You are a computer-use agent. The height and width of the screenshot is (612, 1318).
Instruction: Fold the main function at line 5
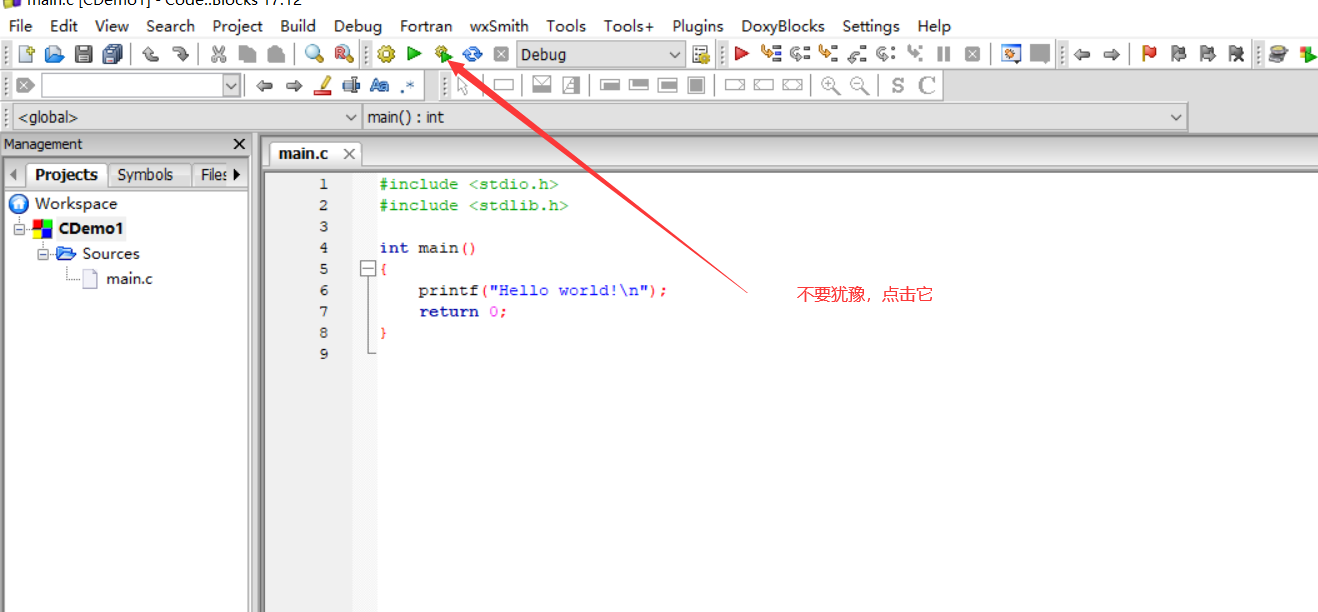(367, 269)
